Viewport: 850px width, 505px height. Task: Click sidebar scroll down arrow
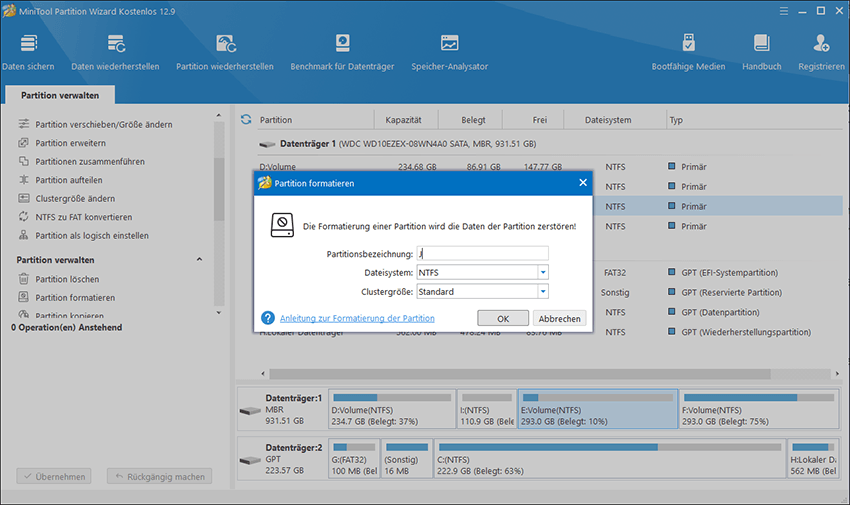[219, 313]
